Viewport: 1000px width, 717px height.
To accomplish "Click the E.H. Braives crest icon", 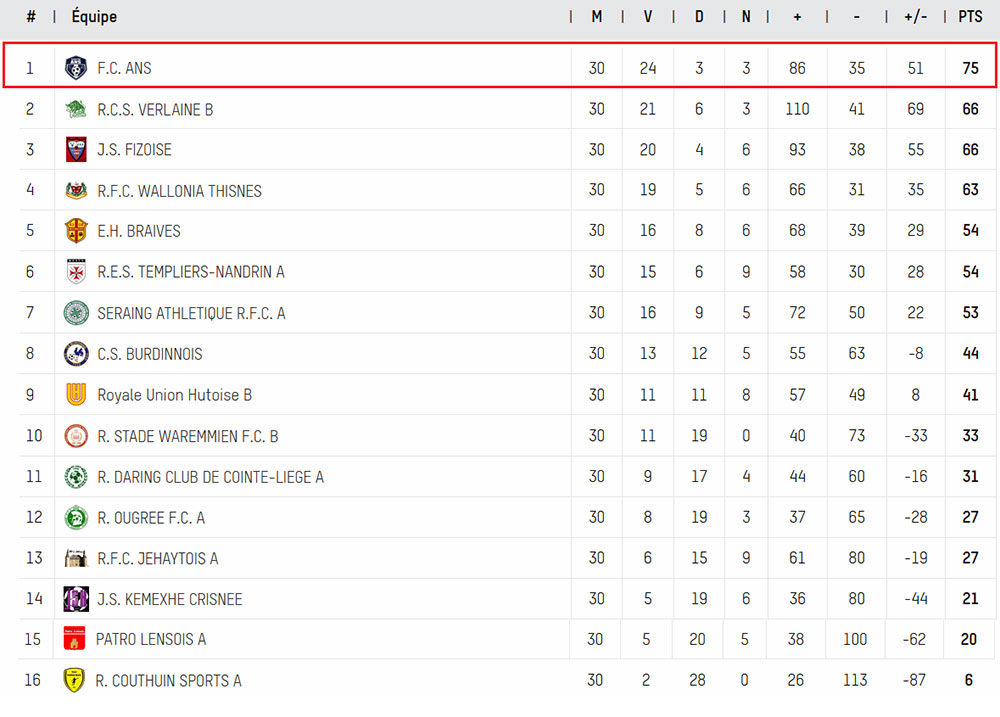I will pos(76,231).
